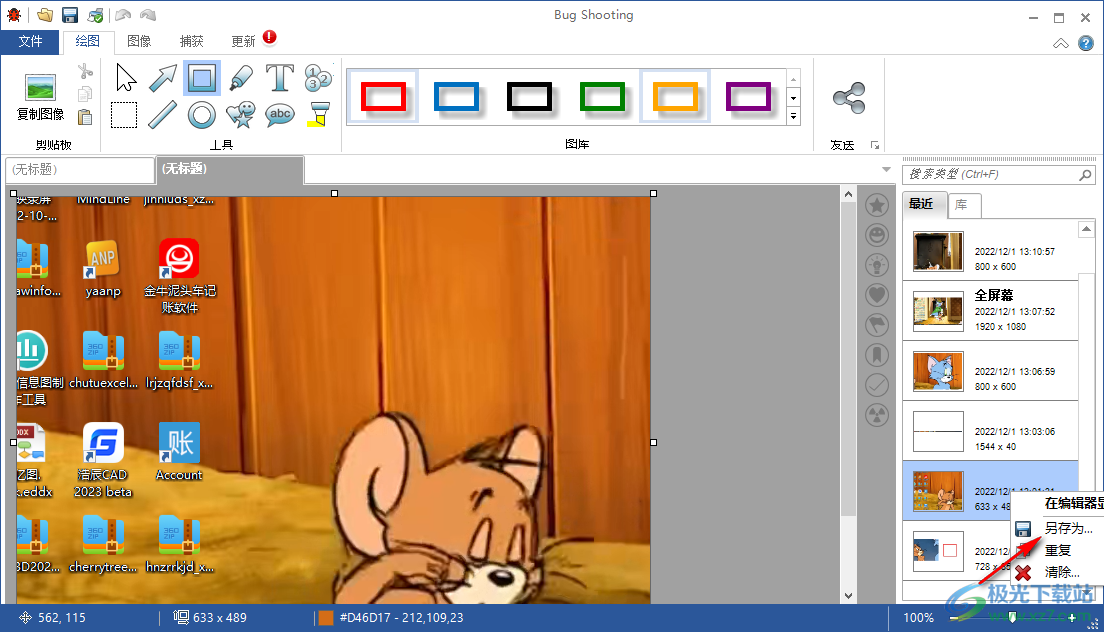Choose the blue rectangle style
The width and height of the screenshot is (1104, 632).
[x=456, y=97]
